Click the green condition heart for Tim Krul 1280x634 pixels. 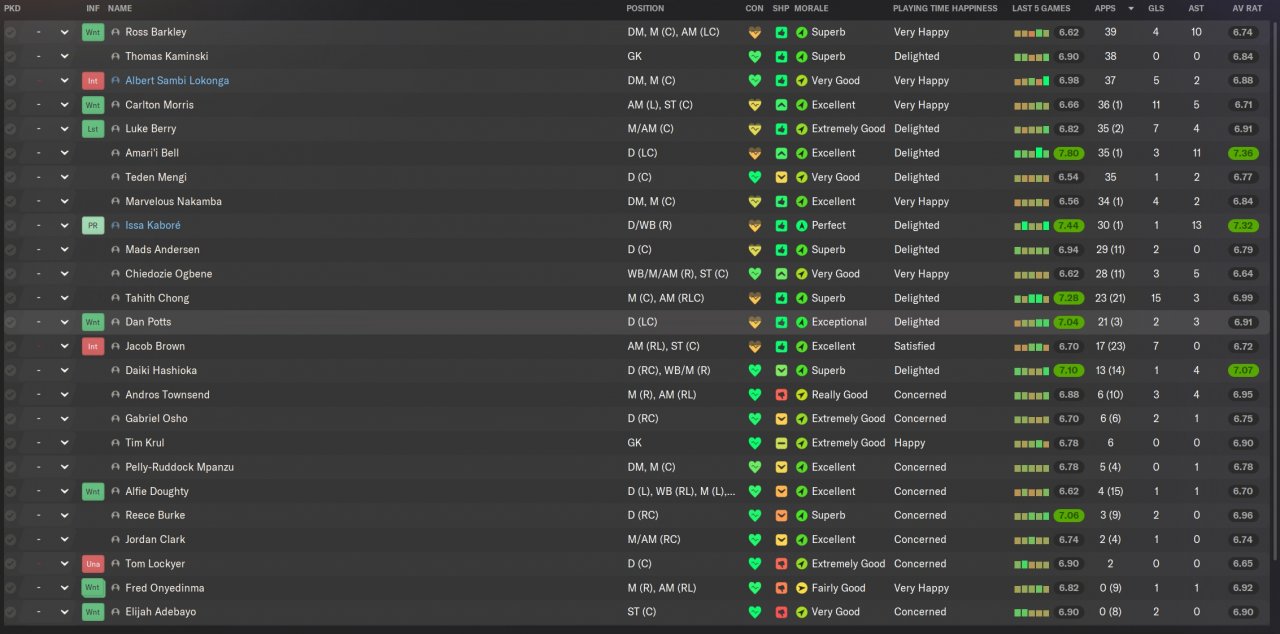coord(755,443)
